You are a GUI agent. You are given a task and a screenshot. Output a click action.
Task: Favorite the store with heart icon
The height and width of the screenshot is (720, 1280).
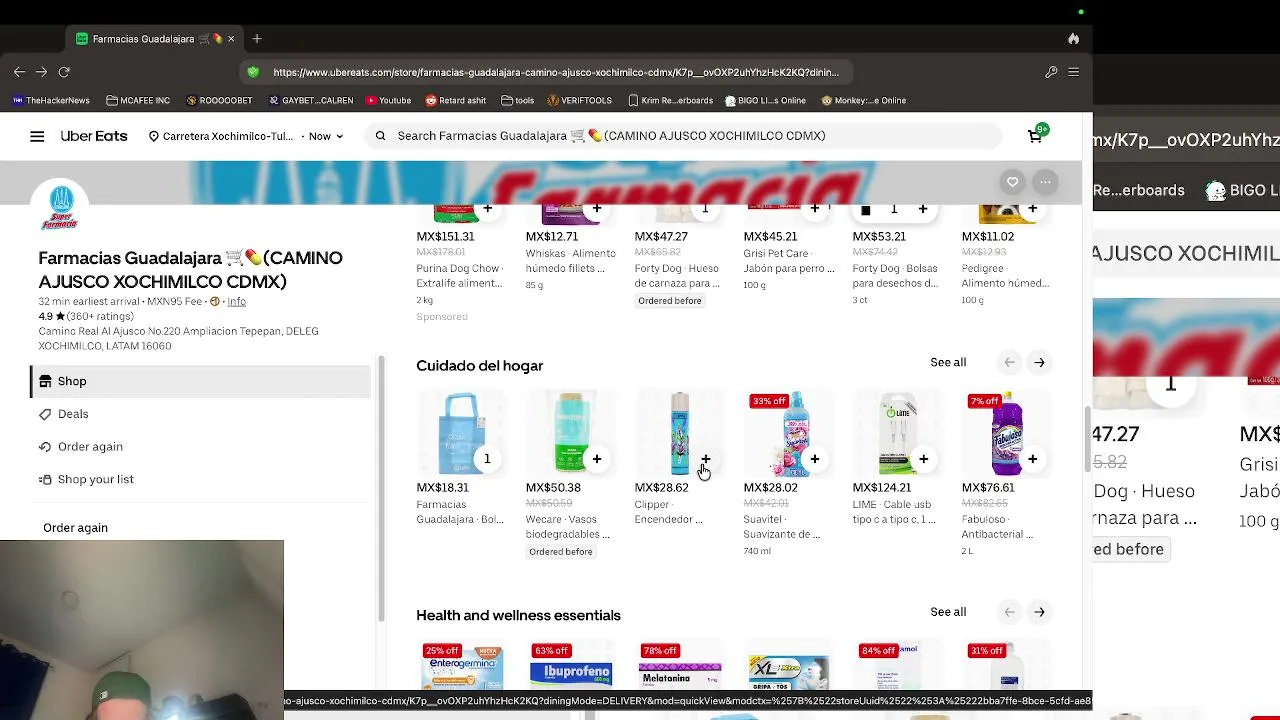tap(1012, 182)
